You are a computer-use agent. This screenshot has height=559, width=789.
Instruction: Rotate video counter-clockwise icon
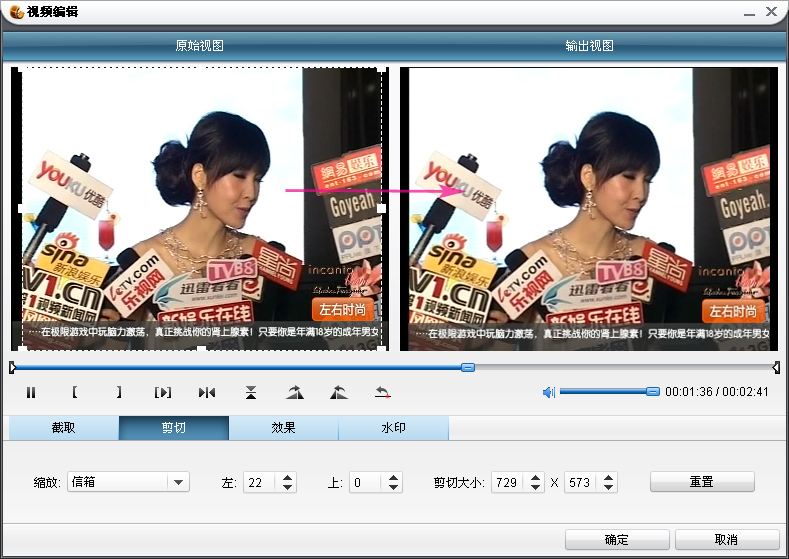coord(339,392)
